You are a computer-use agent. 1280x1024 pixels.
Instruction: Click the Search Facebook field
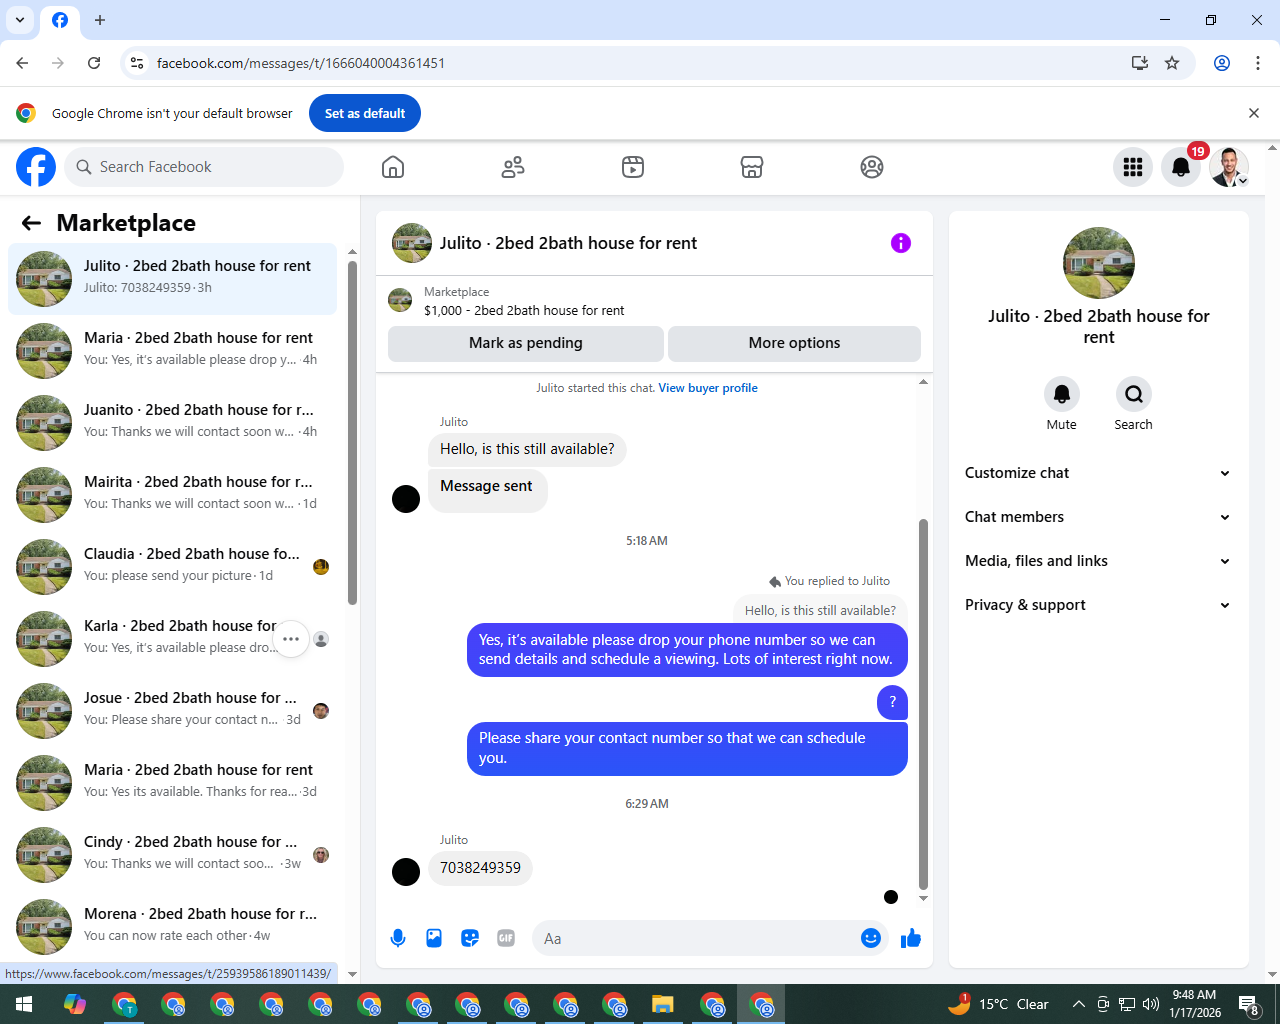coord(204,167)
